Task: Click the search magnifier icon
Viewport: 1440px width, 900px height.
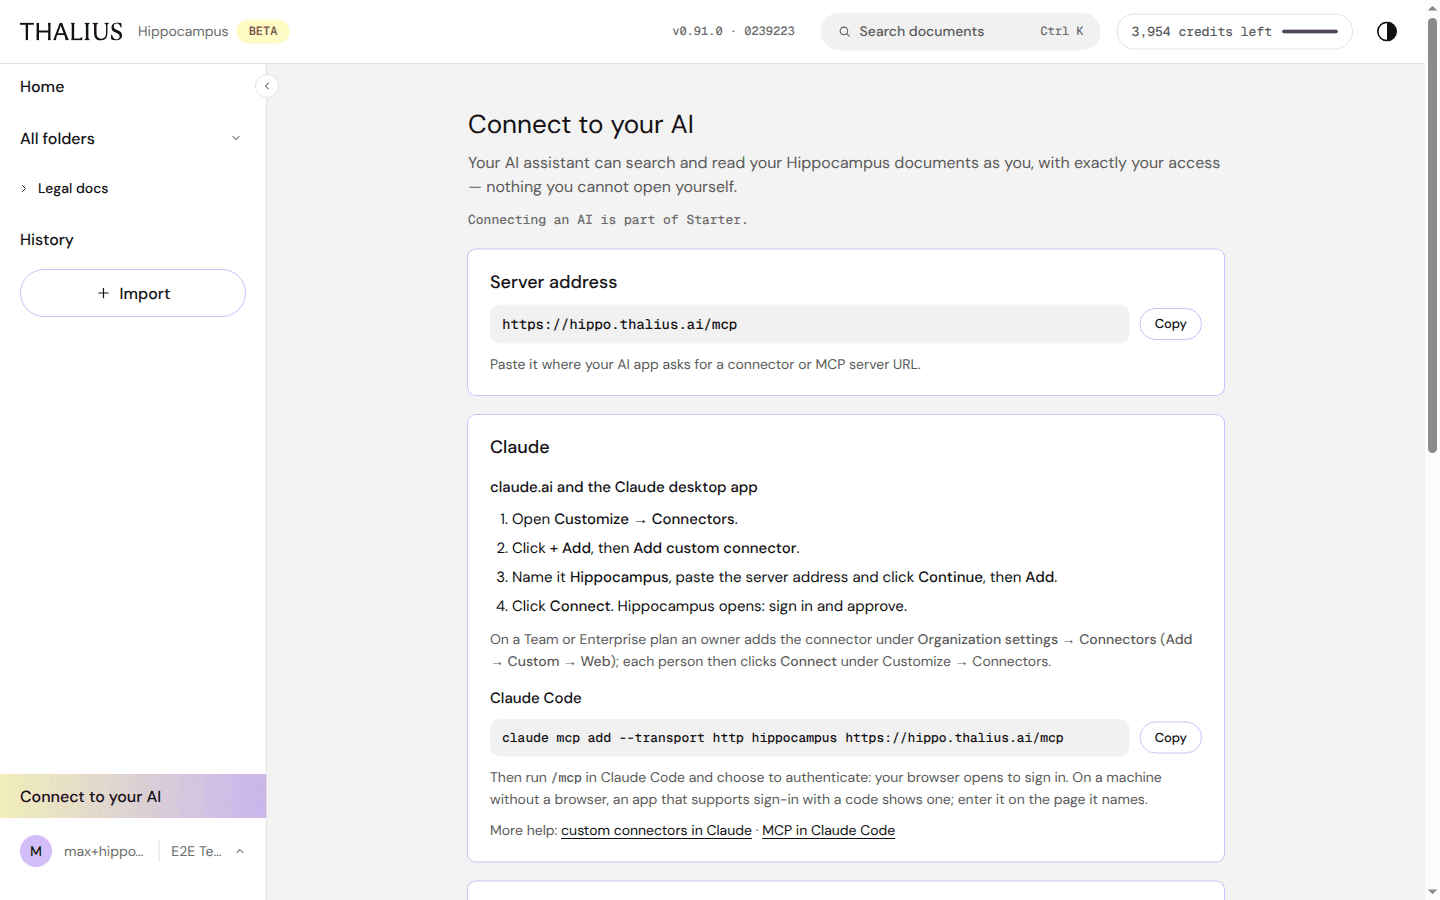Action: pos(844,32)
